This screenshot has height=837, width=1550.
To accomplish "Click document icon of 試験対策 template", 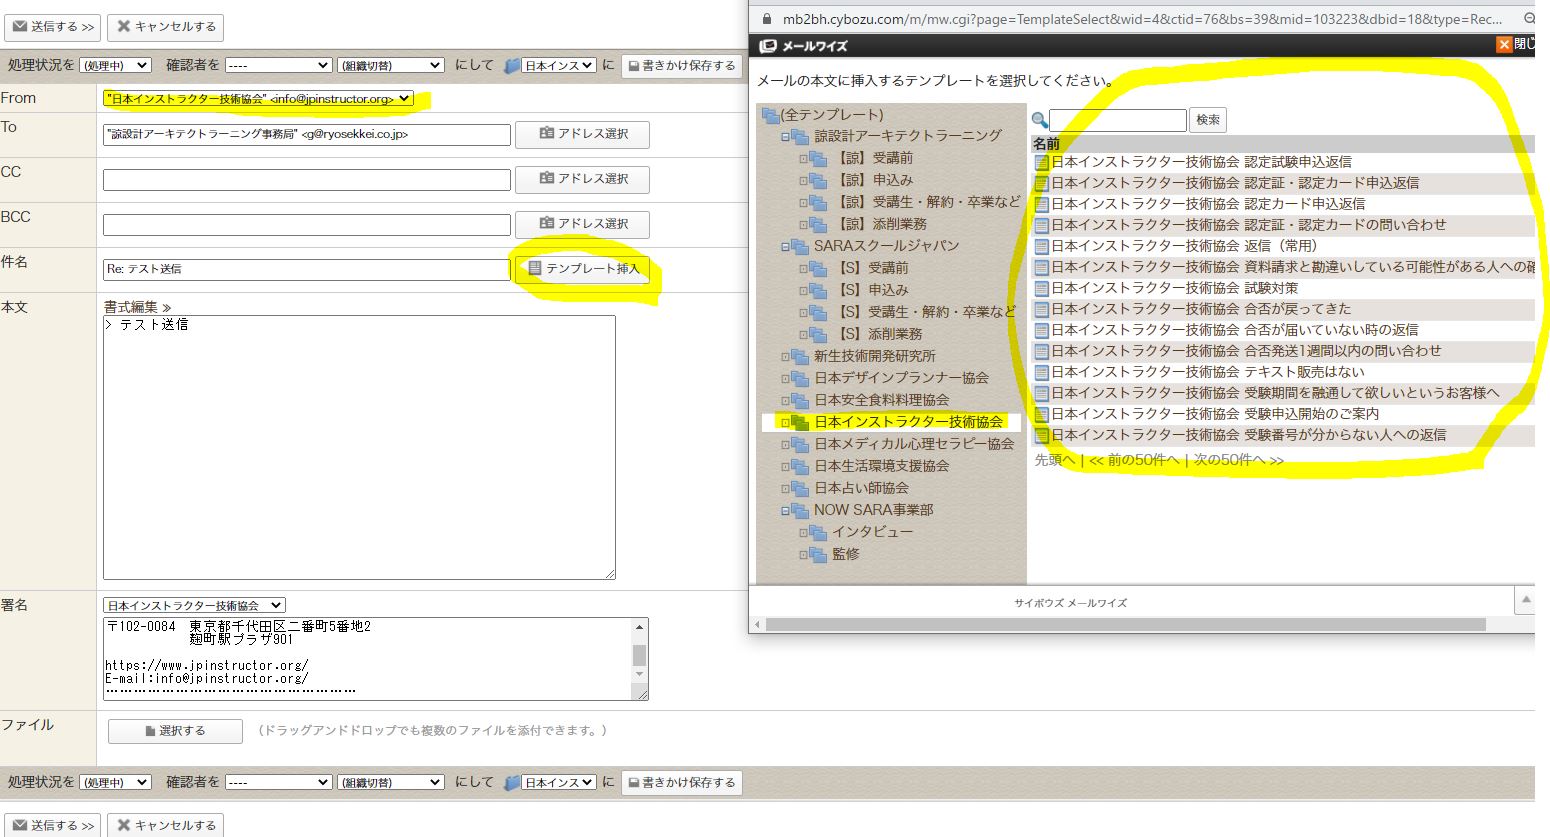I will point(1042,288).
